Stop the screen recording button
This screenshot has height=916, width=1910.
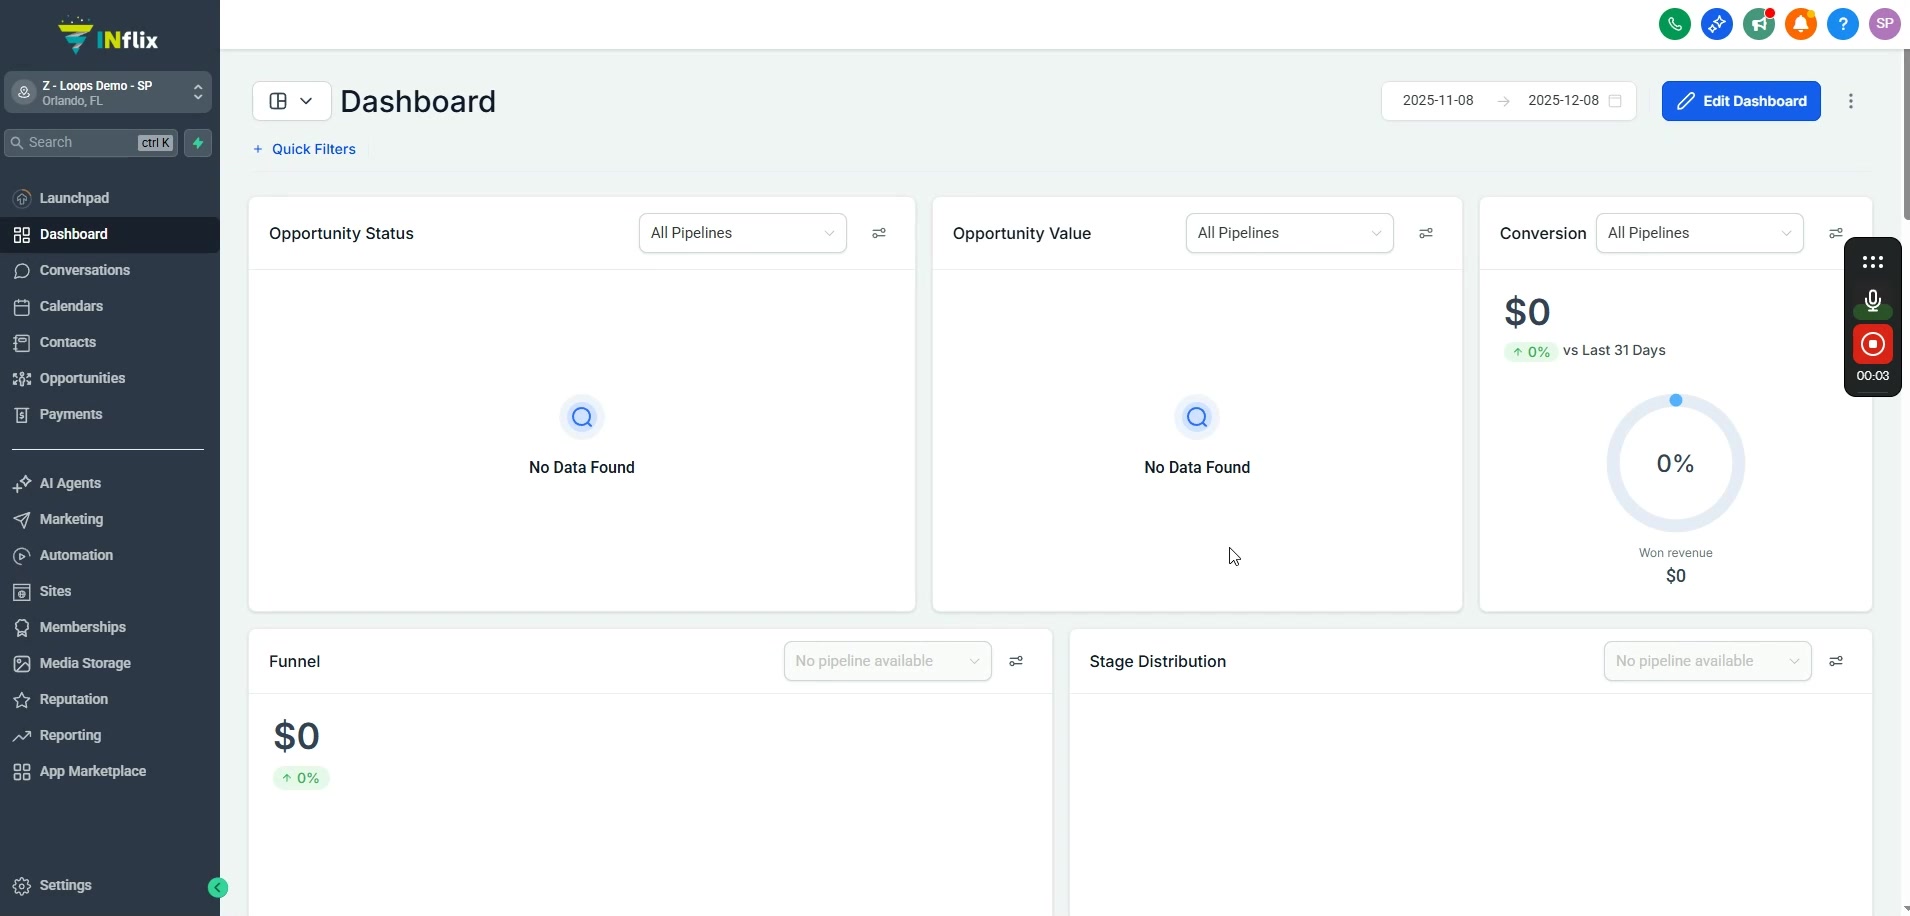[1873, 345]
